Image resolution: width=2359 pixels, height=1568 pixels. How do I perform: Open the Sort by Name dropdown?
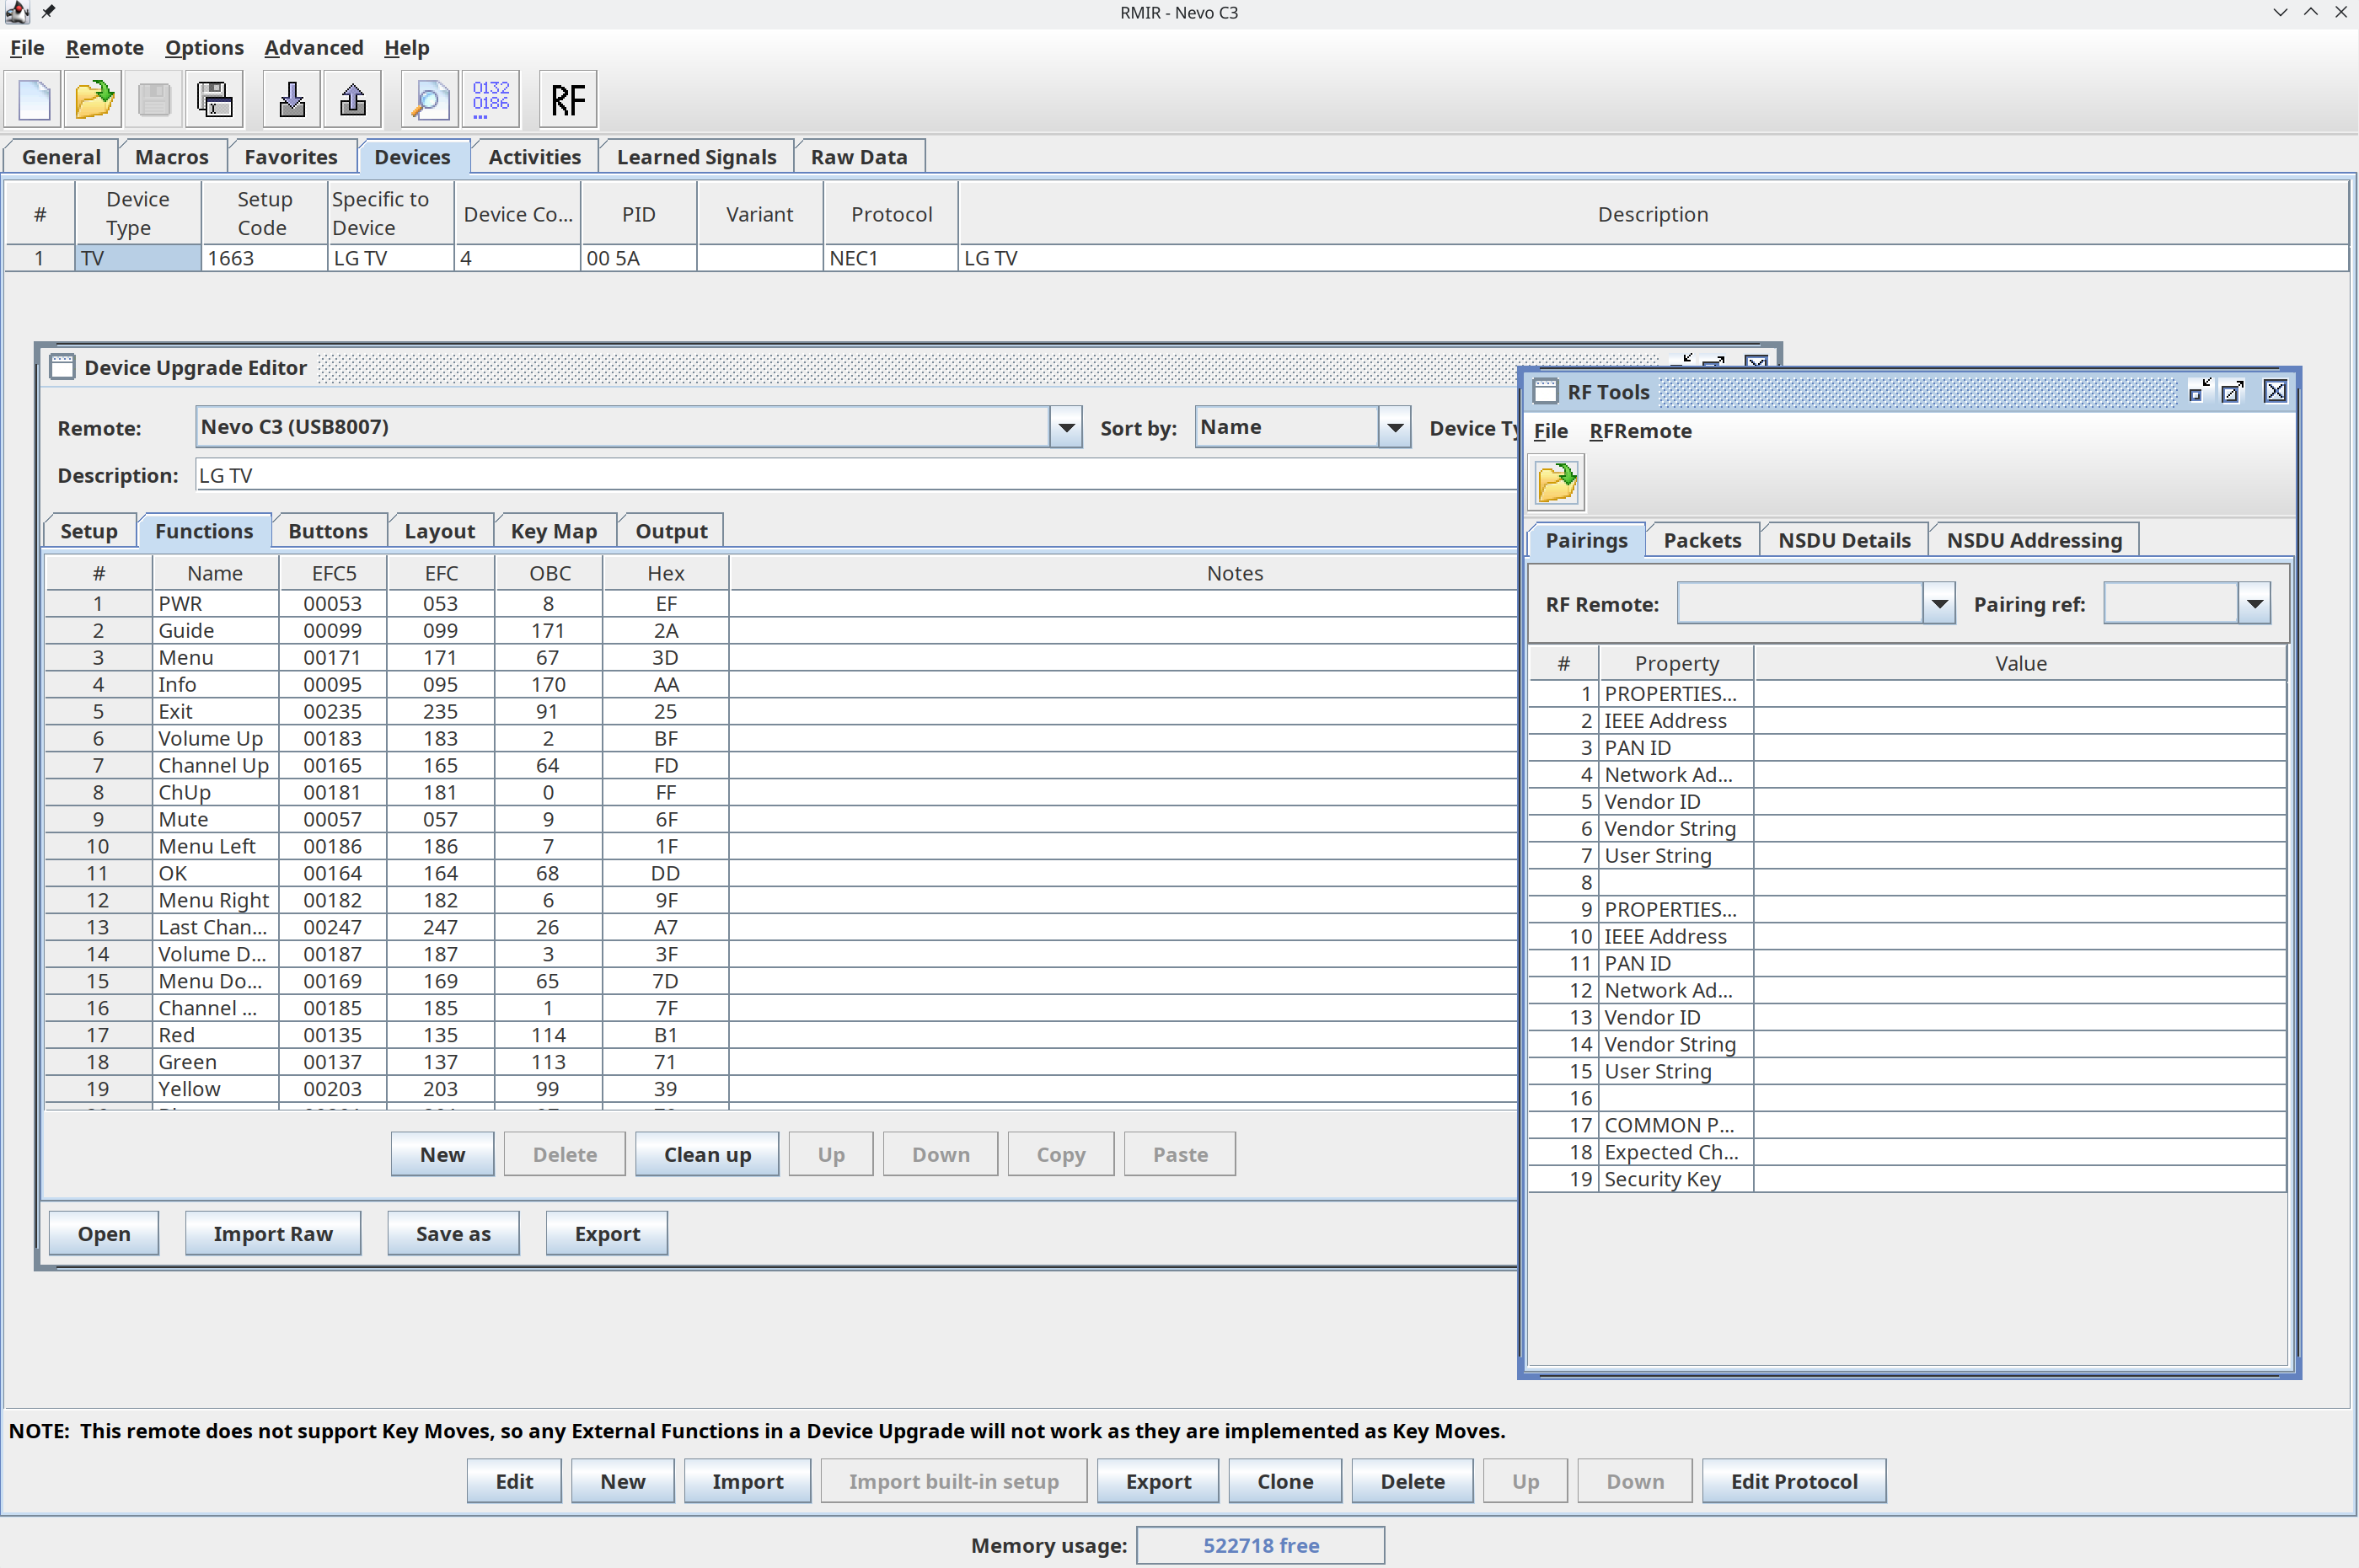coord(1395,428)
